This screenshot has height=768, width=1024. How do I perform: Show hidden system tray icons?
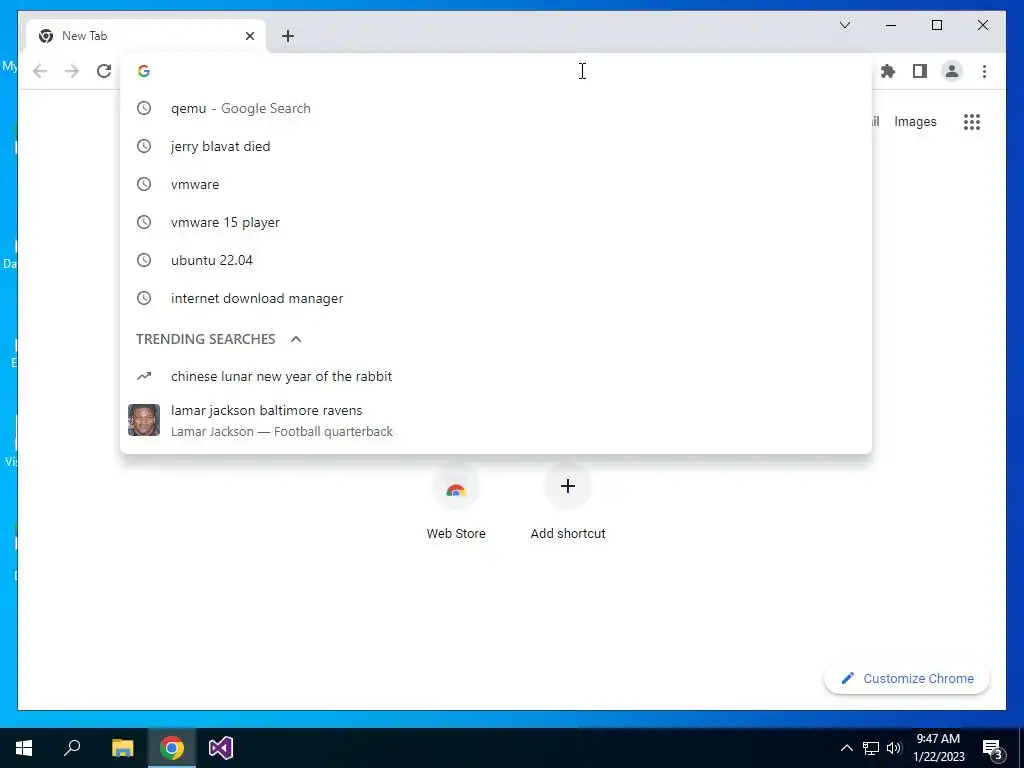point(846,748)
